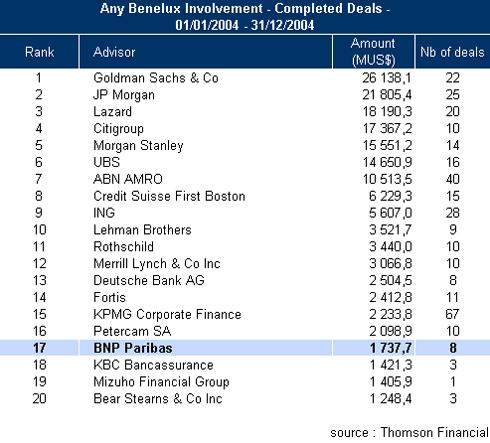
Task: Click Citigroup amount 17 367,2
Action: pos(387,129)
